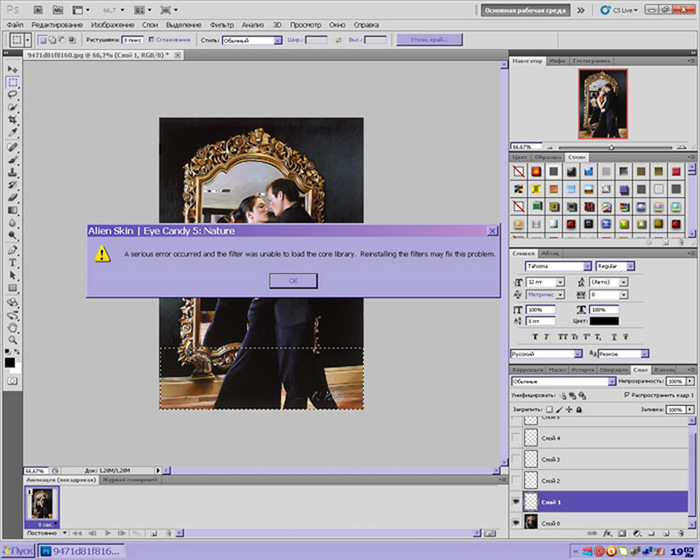Open the Справка menu
This screenshot has width=700, height=560.
pyautogui.click(x=366, y=25)
